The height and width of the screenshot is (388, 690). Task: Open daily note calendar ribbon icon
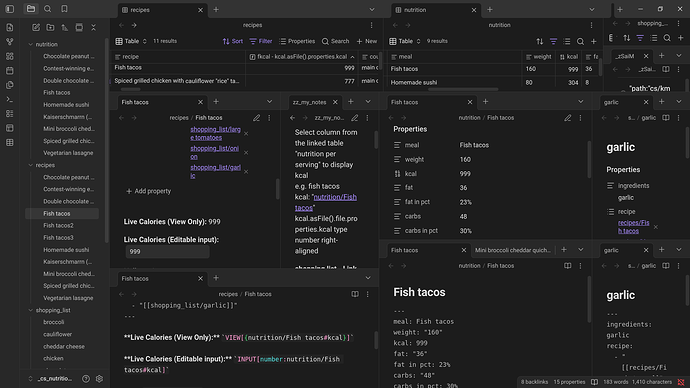[10, 71]
